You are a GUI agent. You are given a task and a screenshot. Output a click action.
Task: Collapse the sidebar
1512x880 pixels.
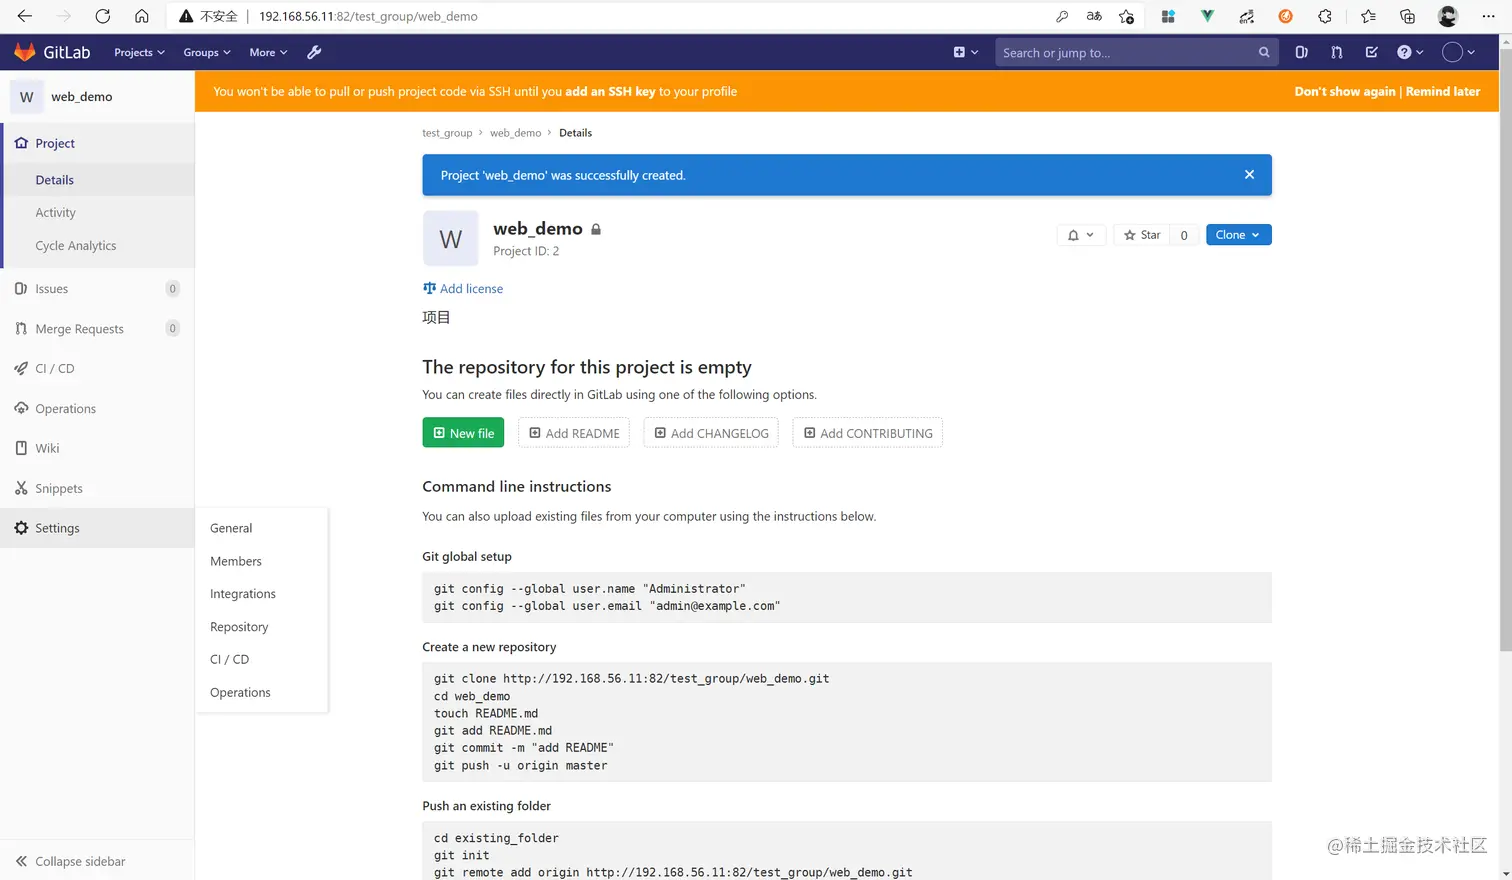point(97,861)
